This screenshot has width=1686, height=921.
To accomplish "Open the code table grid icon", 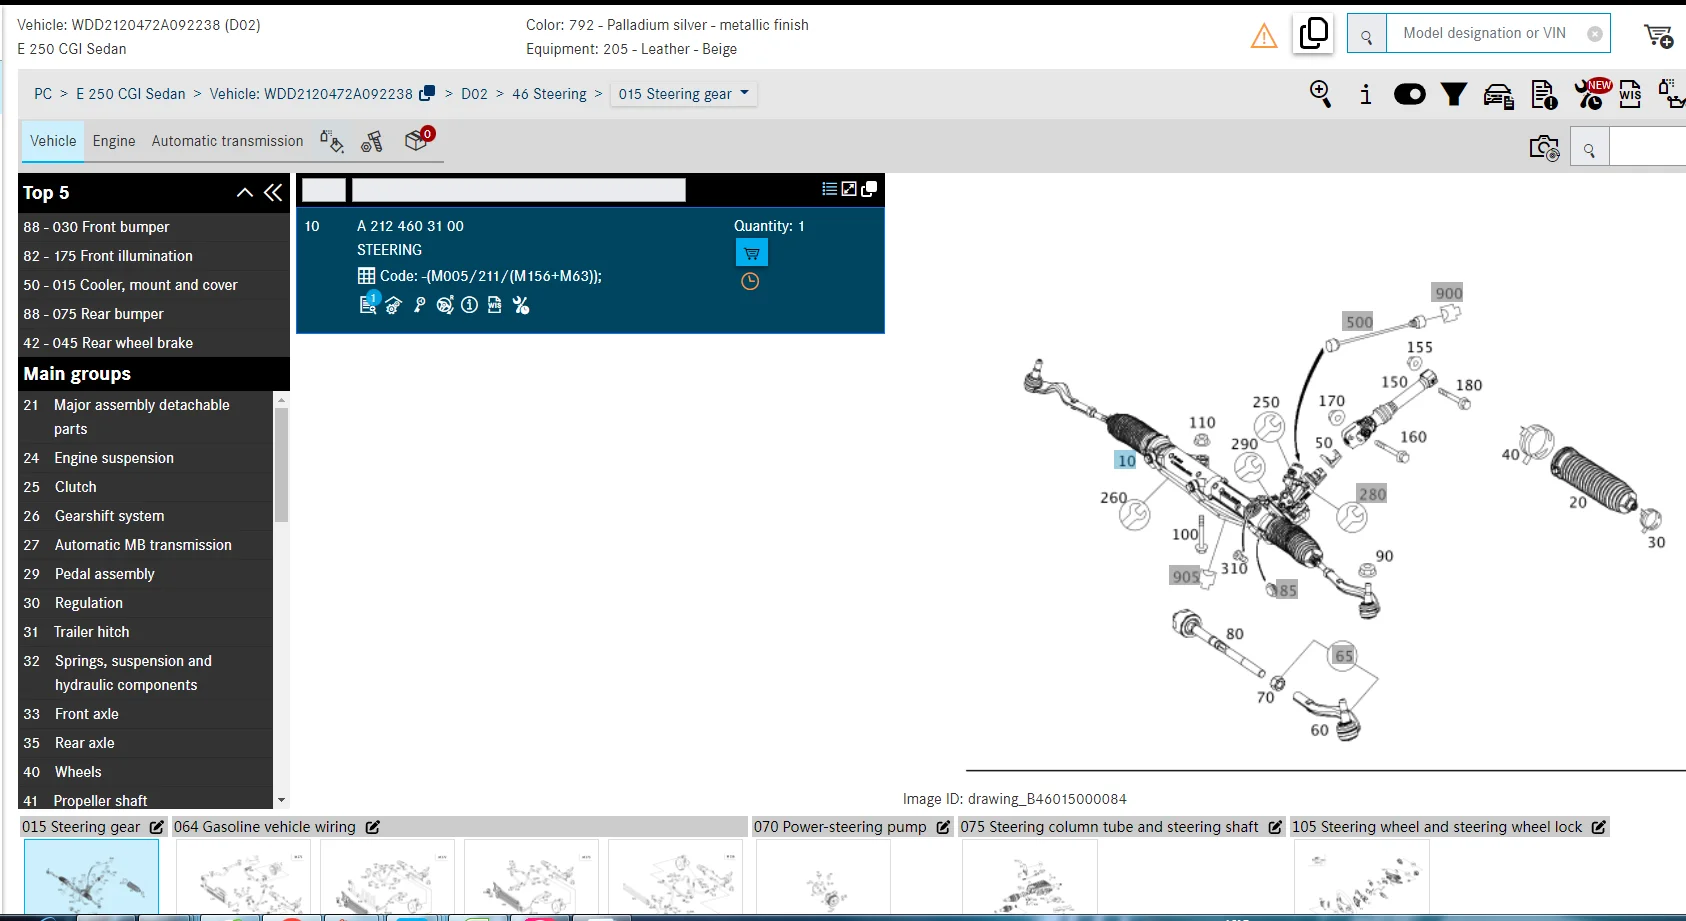I will (367, 276).
